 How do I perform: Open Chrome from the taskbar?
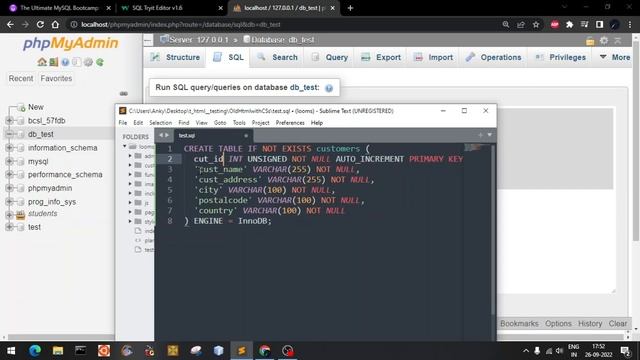tap(264, 351)
